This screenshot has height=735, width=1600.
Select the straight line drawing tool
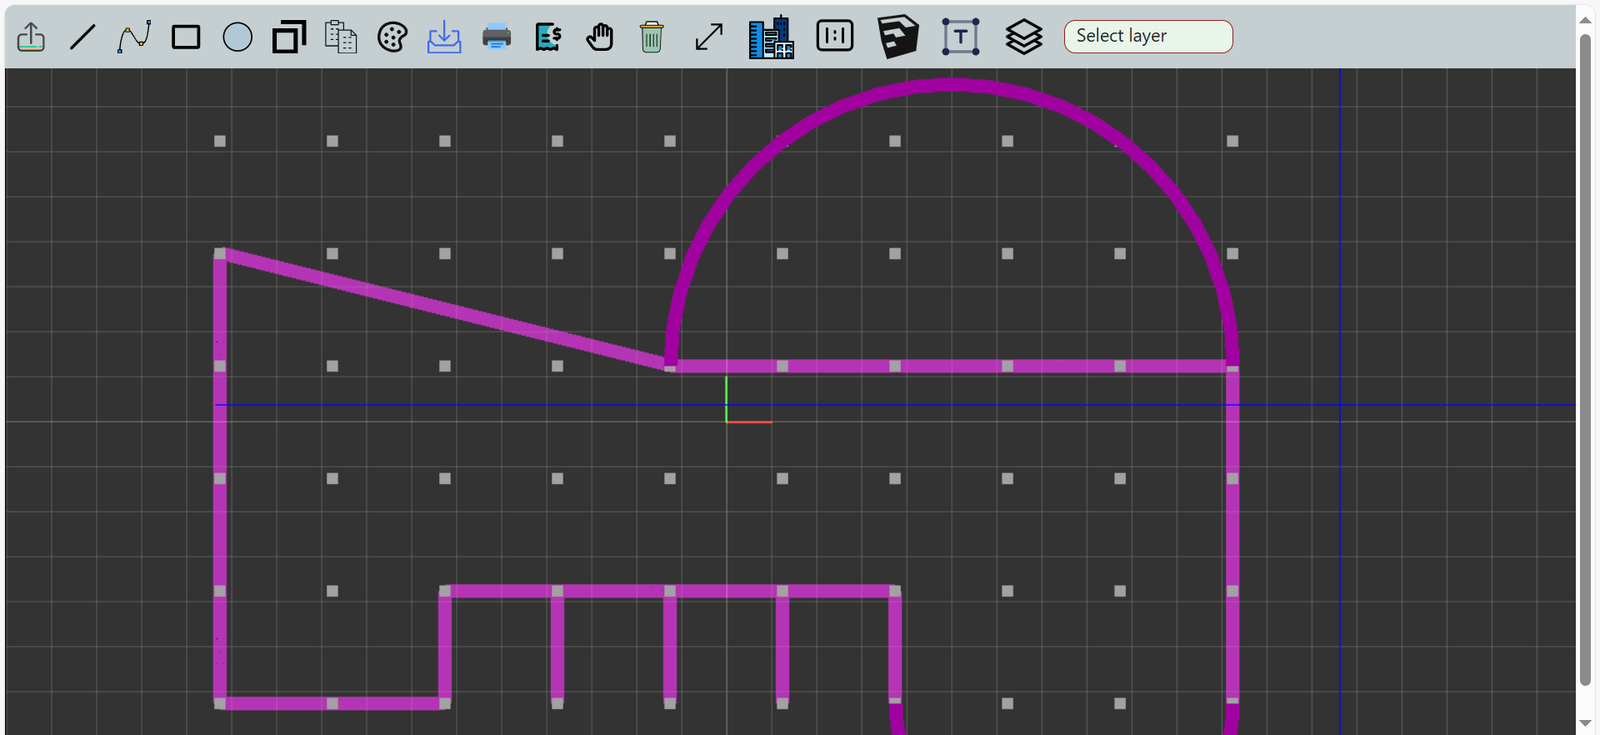tap(83, 37)
